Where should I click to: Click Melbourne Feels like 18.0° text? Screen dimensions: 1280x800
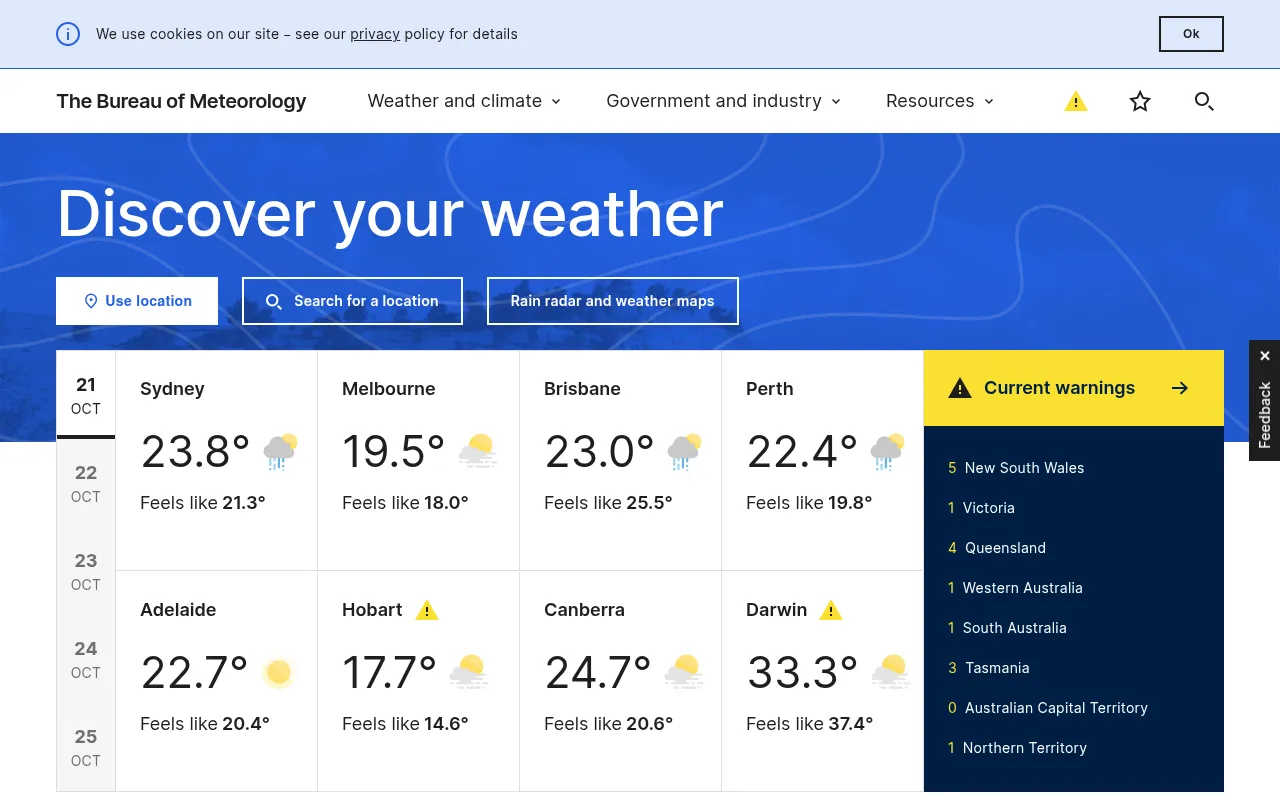coord(405,503)
